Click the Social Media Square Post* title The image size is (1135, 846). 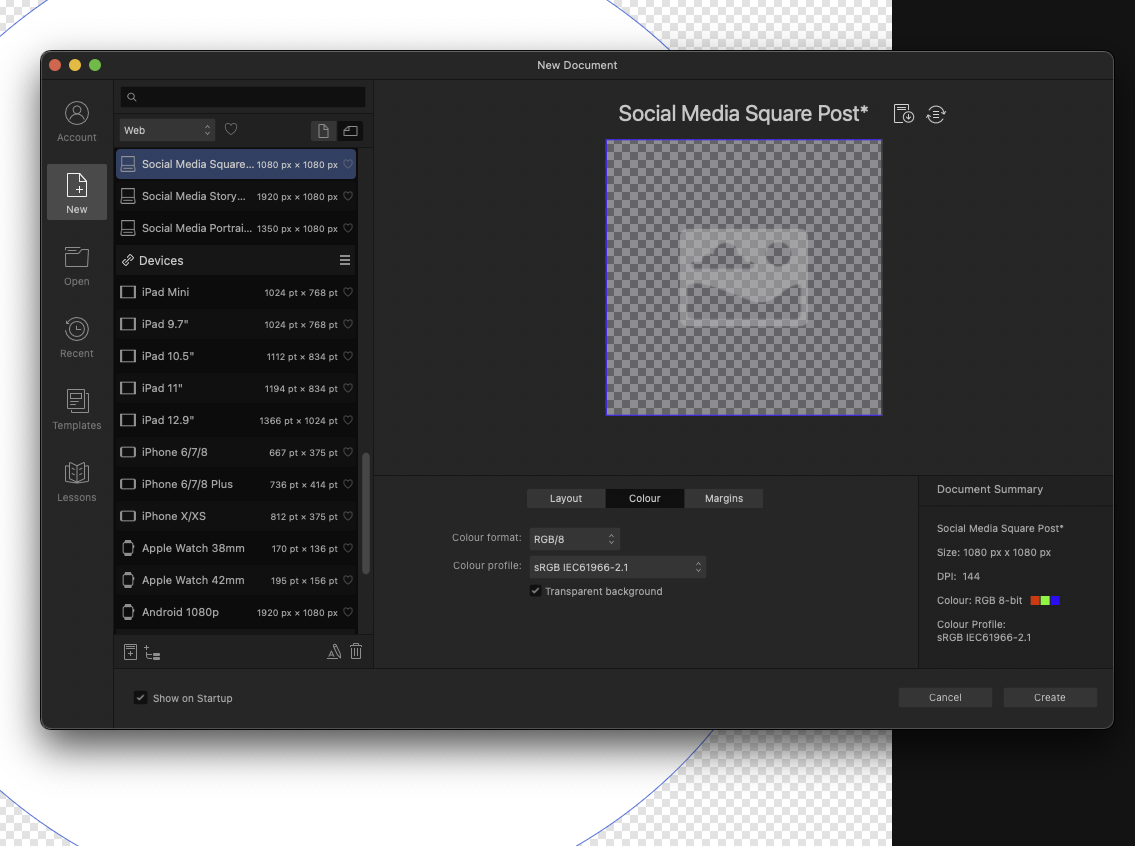point(743,114)
